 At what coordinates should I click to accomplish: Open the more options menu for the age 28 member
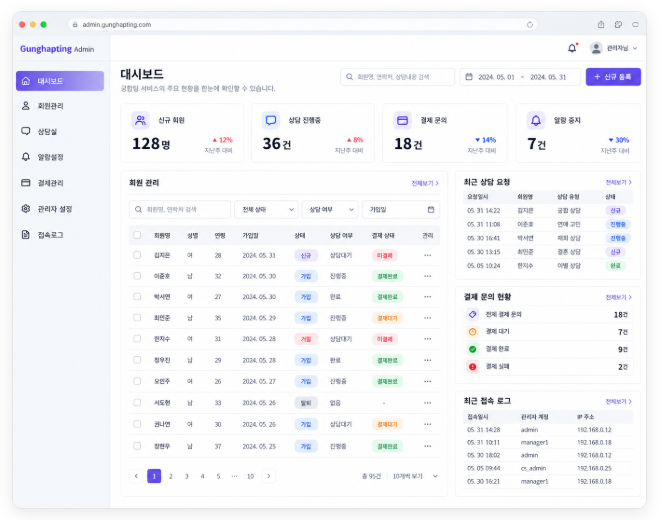[428, 255]
